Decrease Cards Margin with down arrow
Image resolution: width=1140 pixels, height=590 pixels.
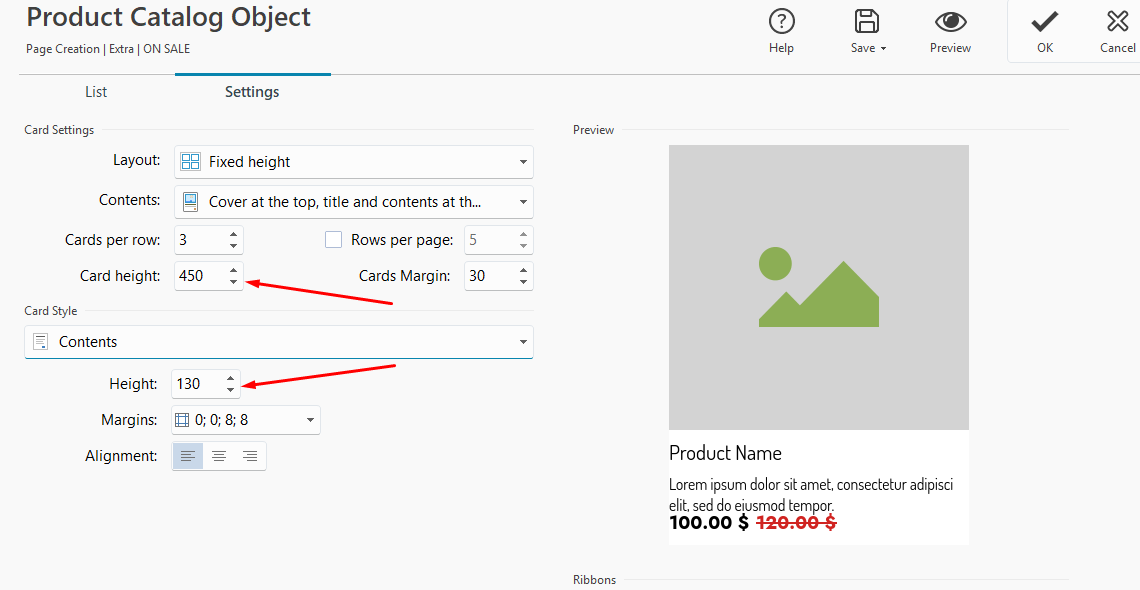coord(523,282)
